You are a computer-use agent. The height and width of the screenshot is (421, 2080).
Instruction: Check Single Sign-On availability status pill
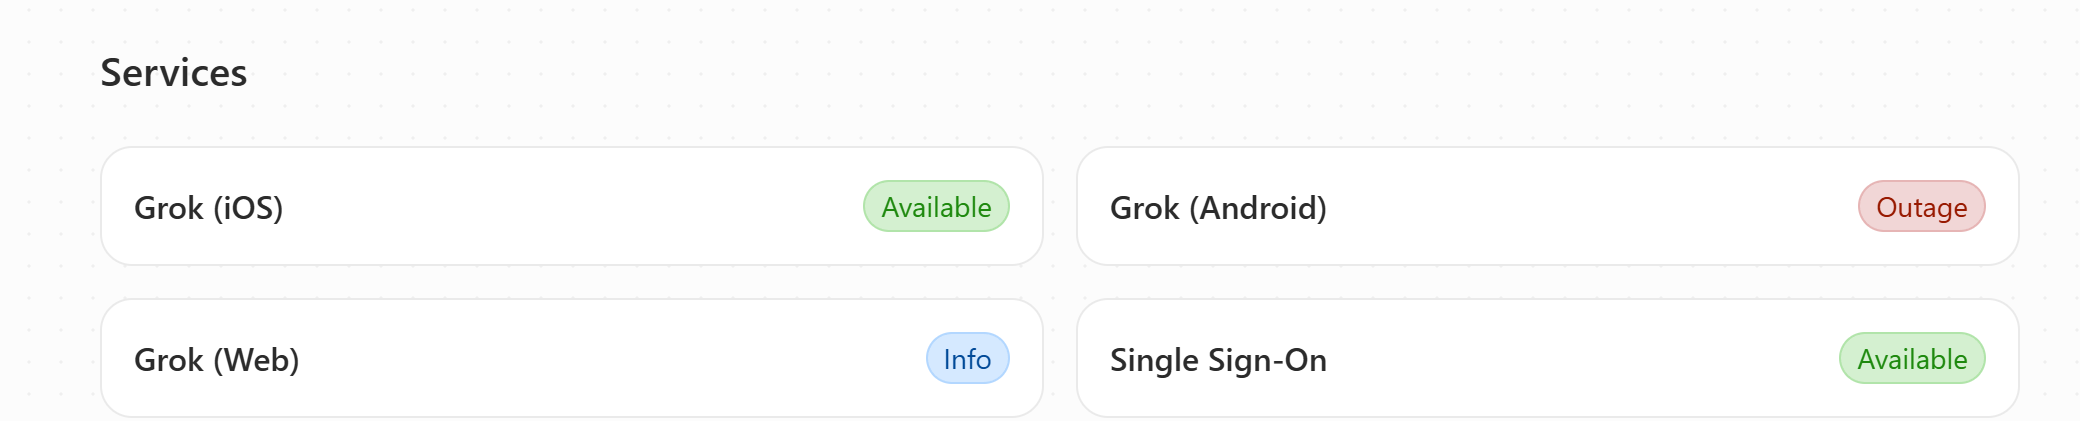point(1912,359)
